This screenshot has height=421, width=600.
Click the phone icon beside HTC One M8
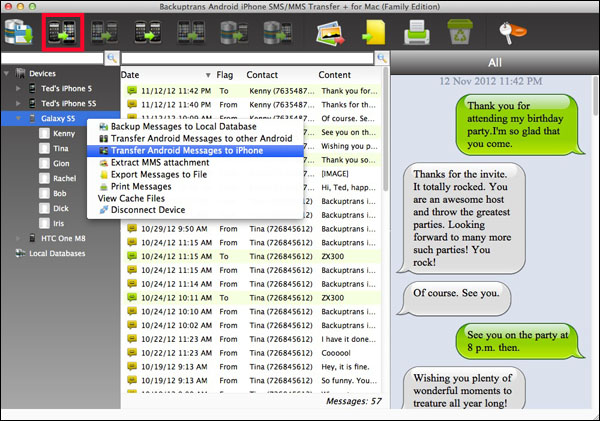coord(33,238)
